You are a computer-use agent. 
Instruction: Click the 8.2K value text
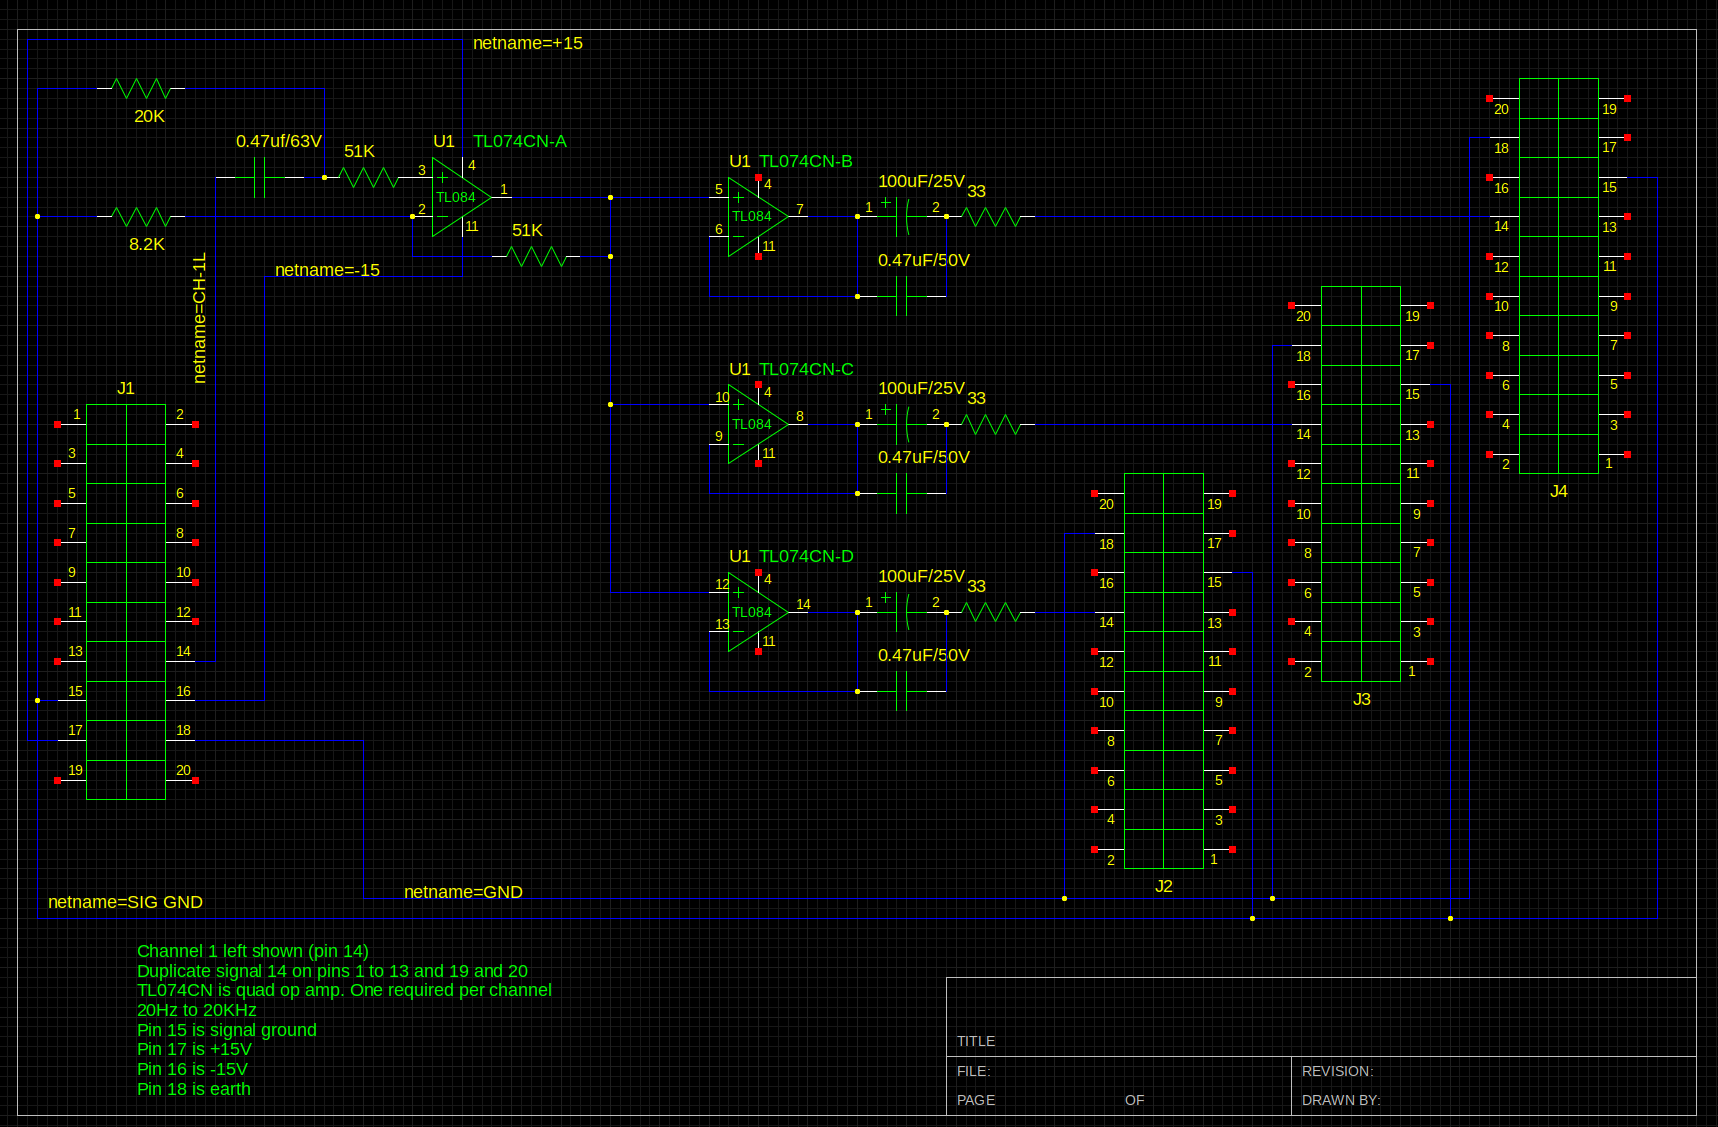(x=147, y=244)
